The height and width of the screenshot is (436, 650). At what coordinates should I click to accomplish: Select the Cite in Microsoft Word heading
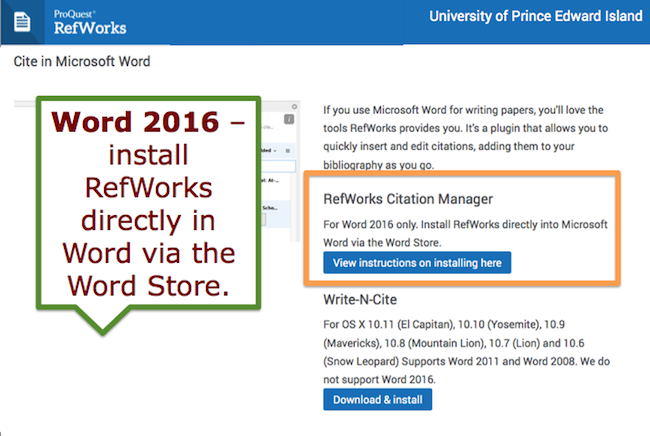point(82,62)
